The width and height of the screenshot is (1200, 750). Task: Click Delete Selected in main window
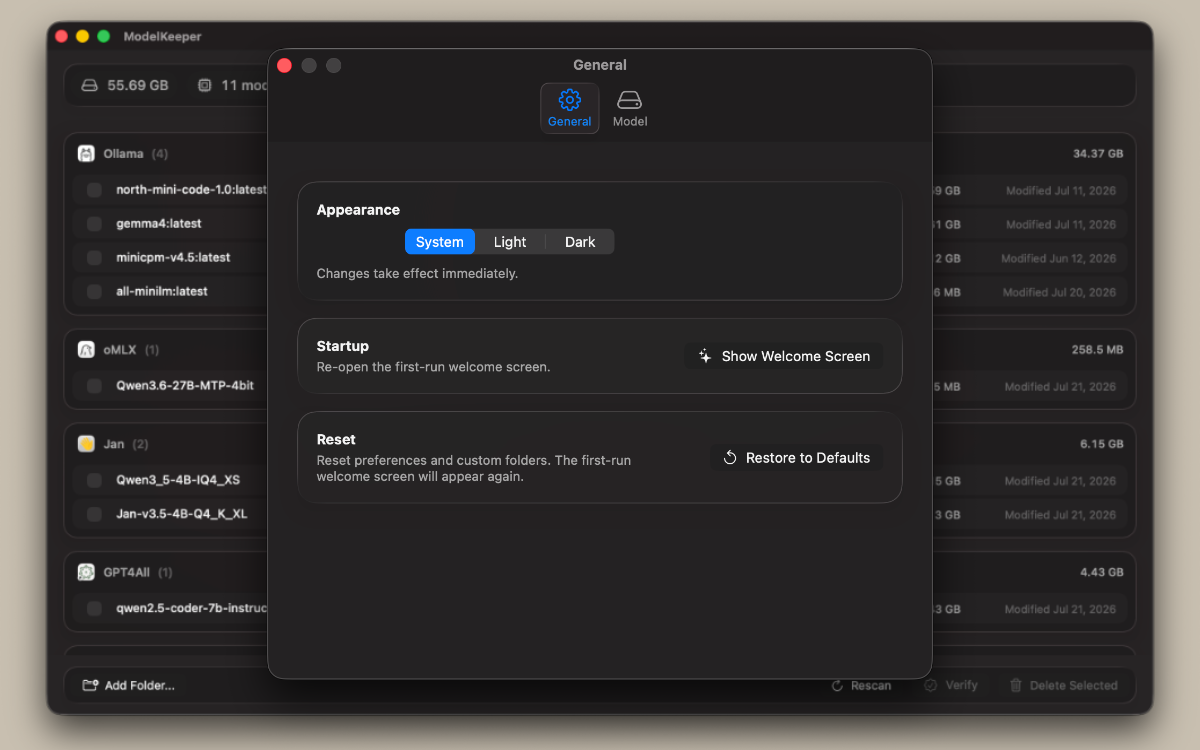[x=1063, y=686]
